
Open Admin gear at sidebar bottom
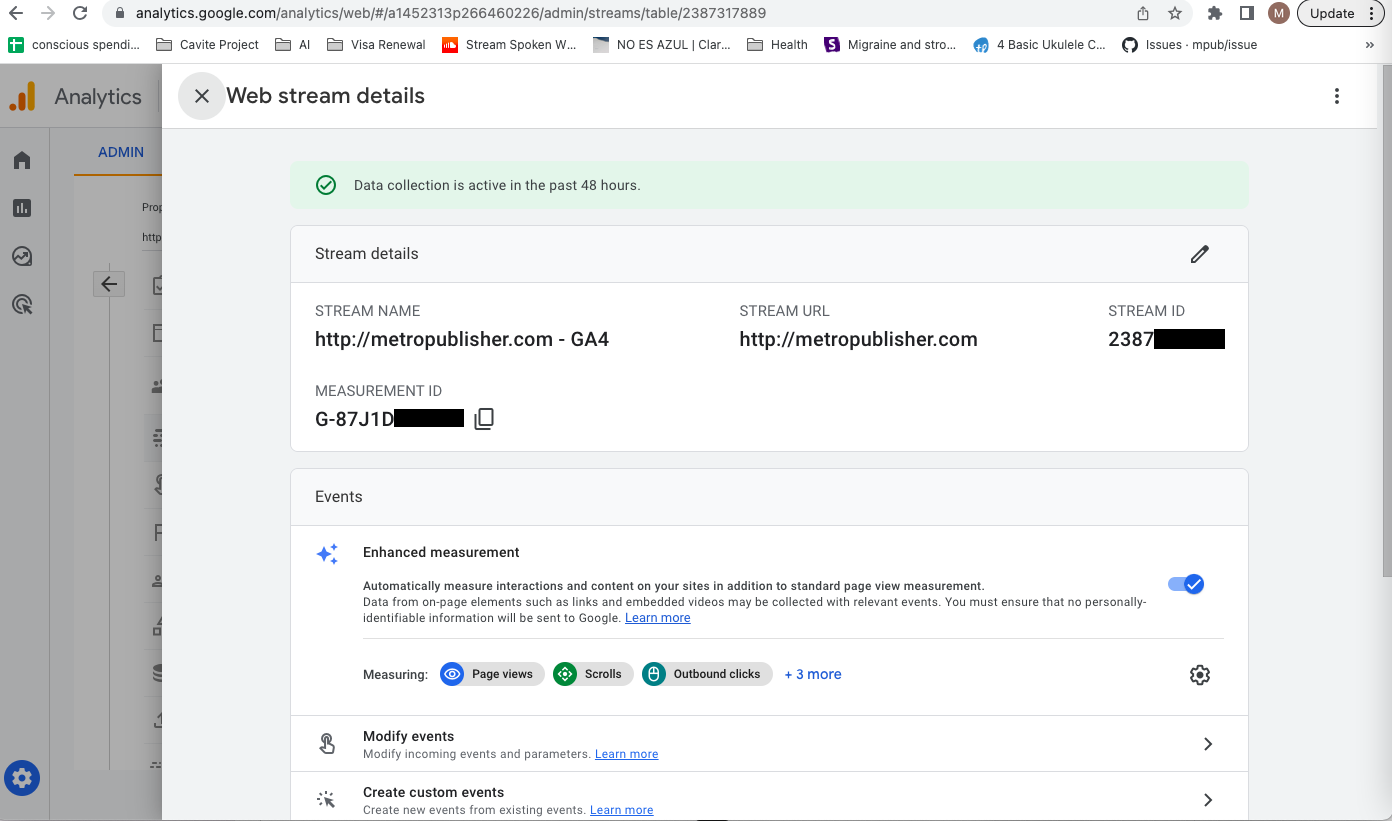click(22, 778)
